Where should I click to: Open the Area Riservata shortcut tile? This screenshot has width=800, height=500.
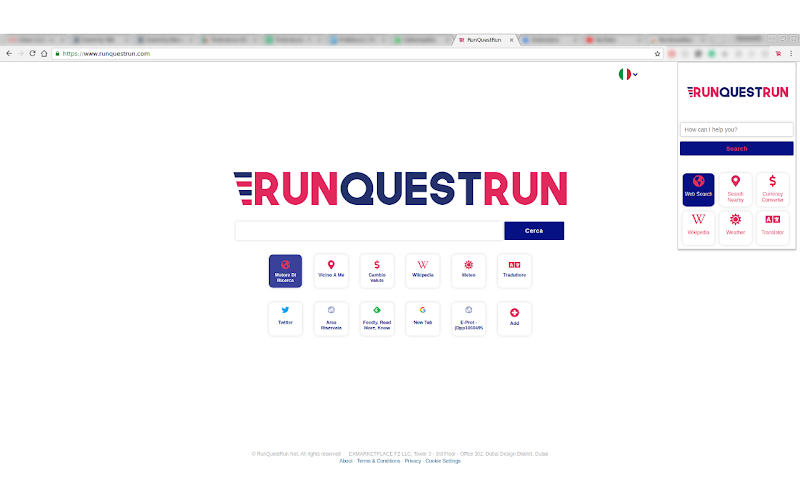331,319
